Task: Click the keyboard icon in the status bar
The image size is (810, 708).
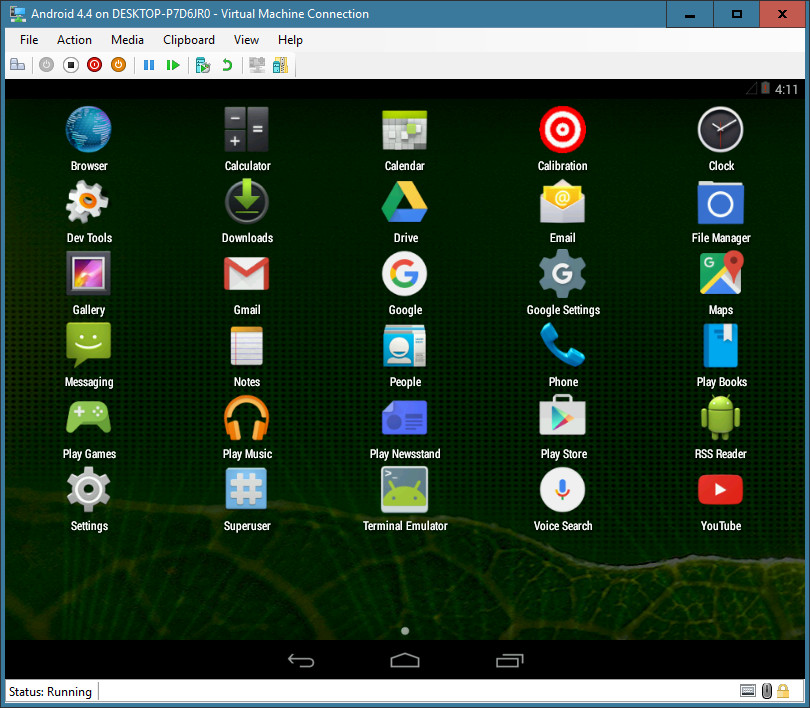Action: point(747,691)
